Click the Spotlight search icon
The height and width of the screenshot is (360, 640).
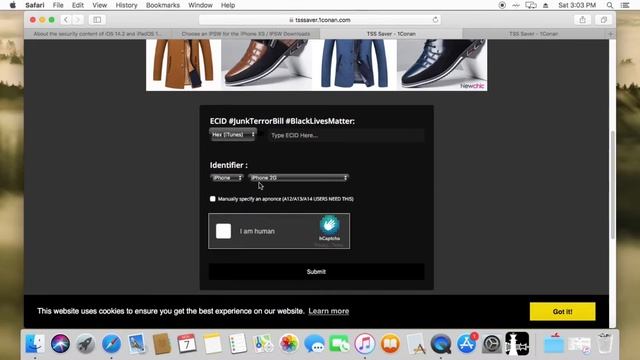click(x=609, y=5)
